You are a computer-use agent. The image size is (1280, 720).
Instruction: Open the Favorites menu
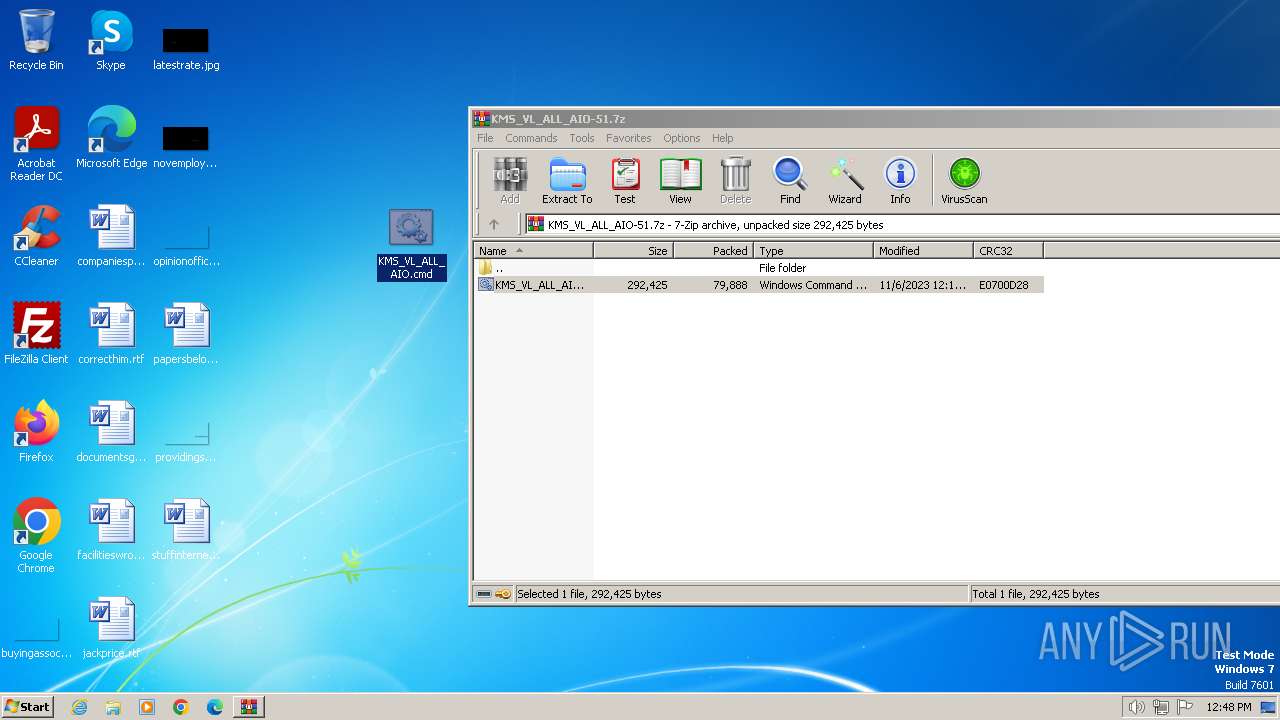pyautogui.click(x=628, y=138)
